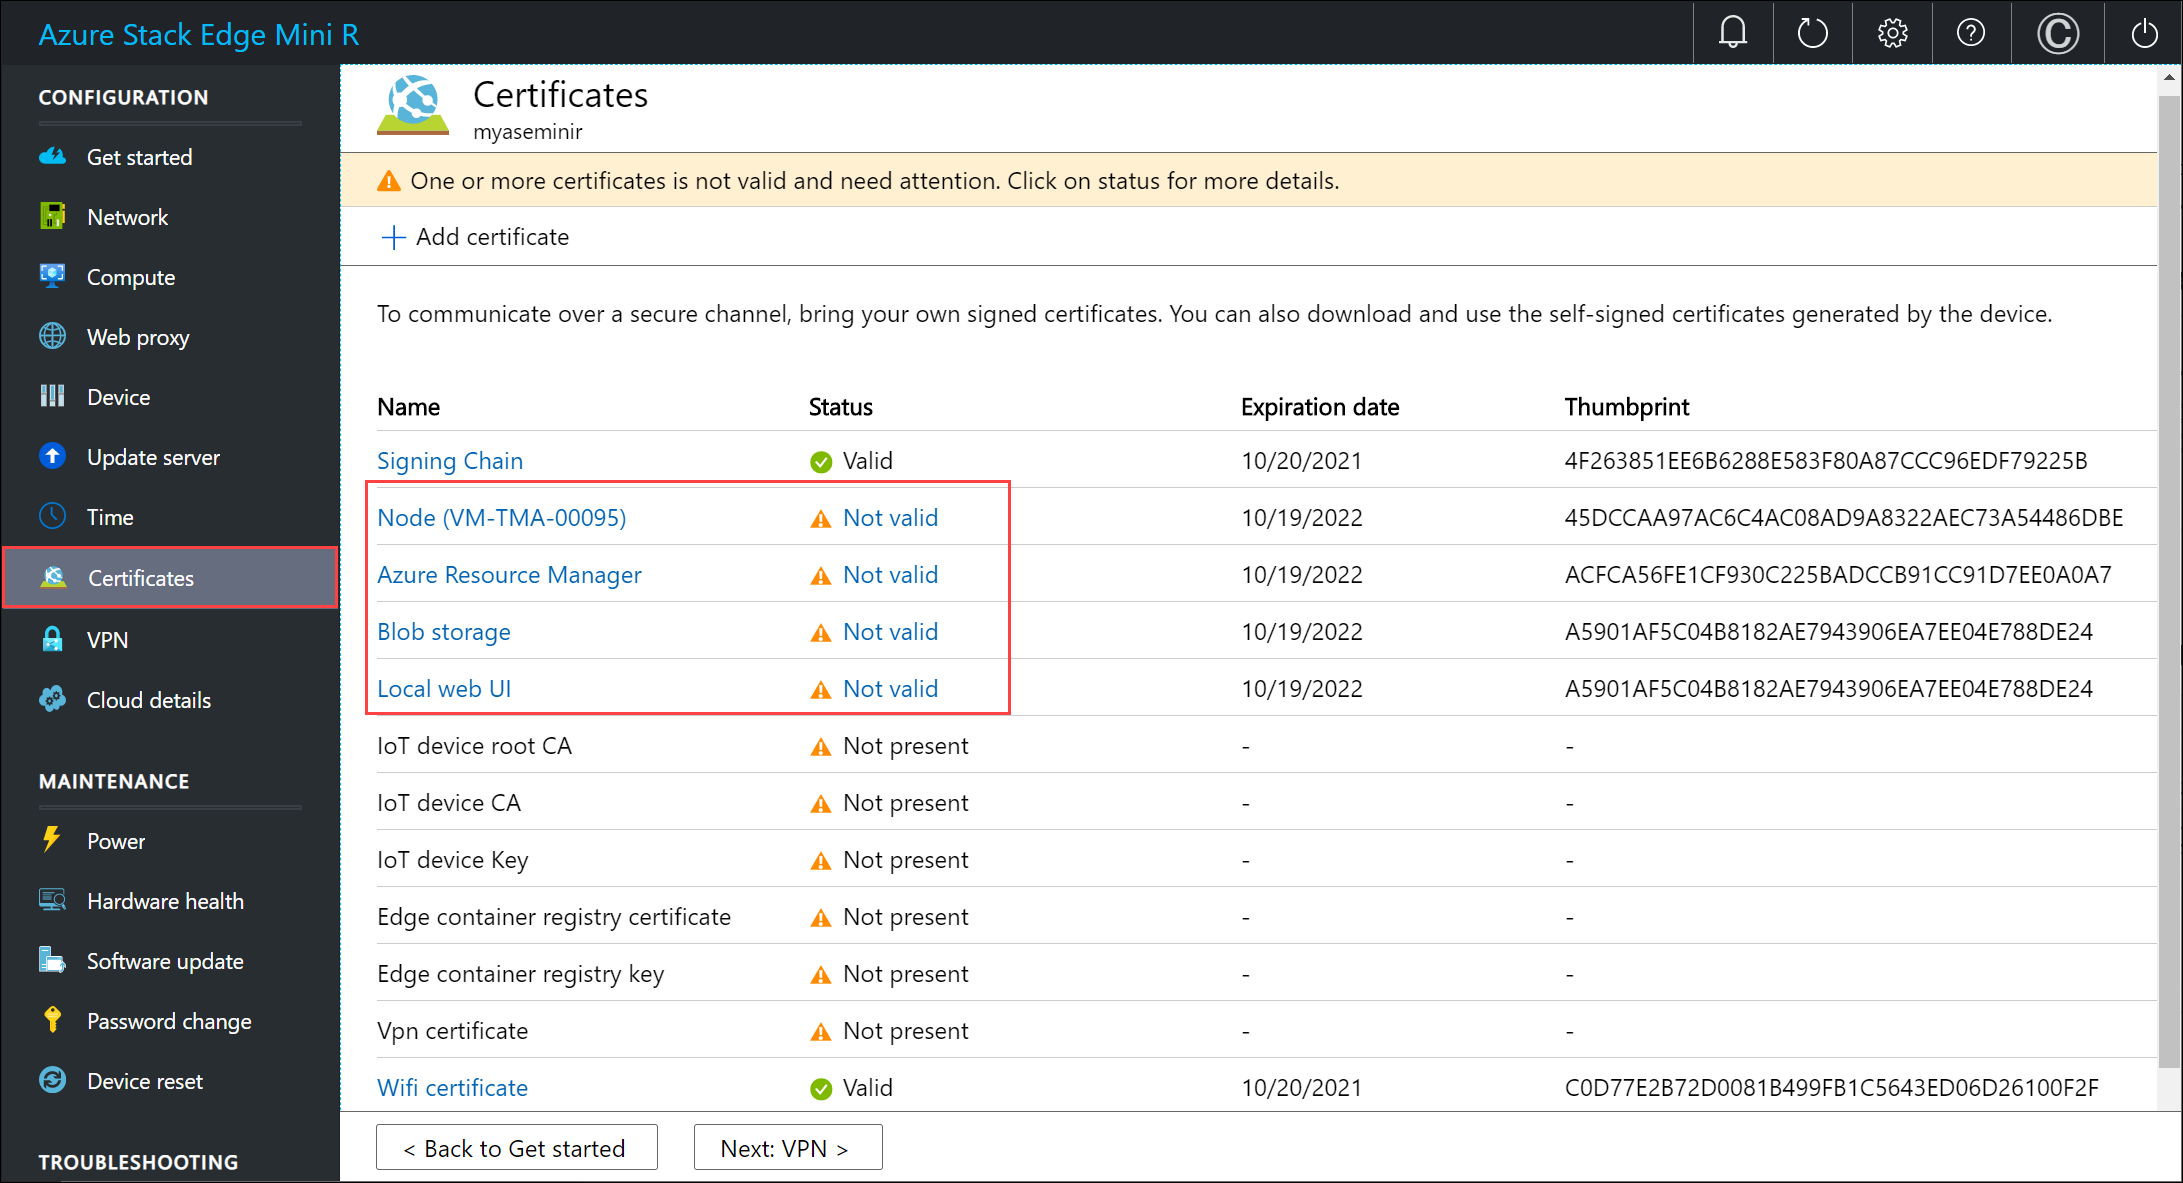Select the Certificates menu item
Image resolution: width=2183 pixels, height=1183 pixels.
click(x=141, y=577)
